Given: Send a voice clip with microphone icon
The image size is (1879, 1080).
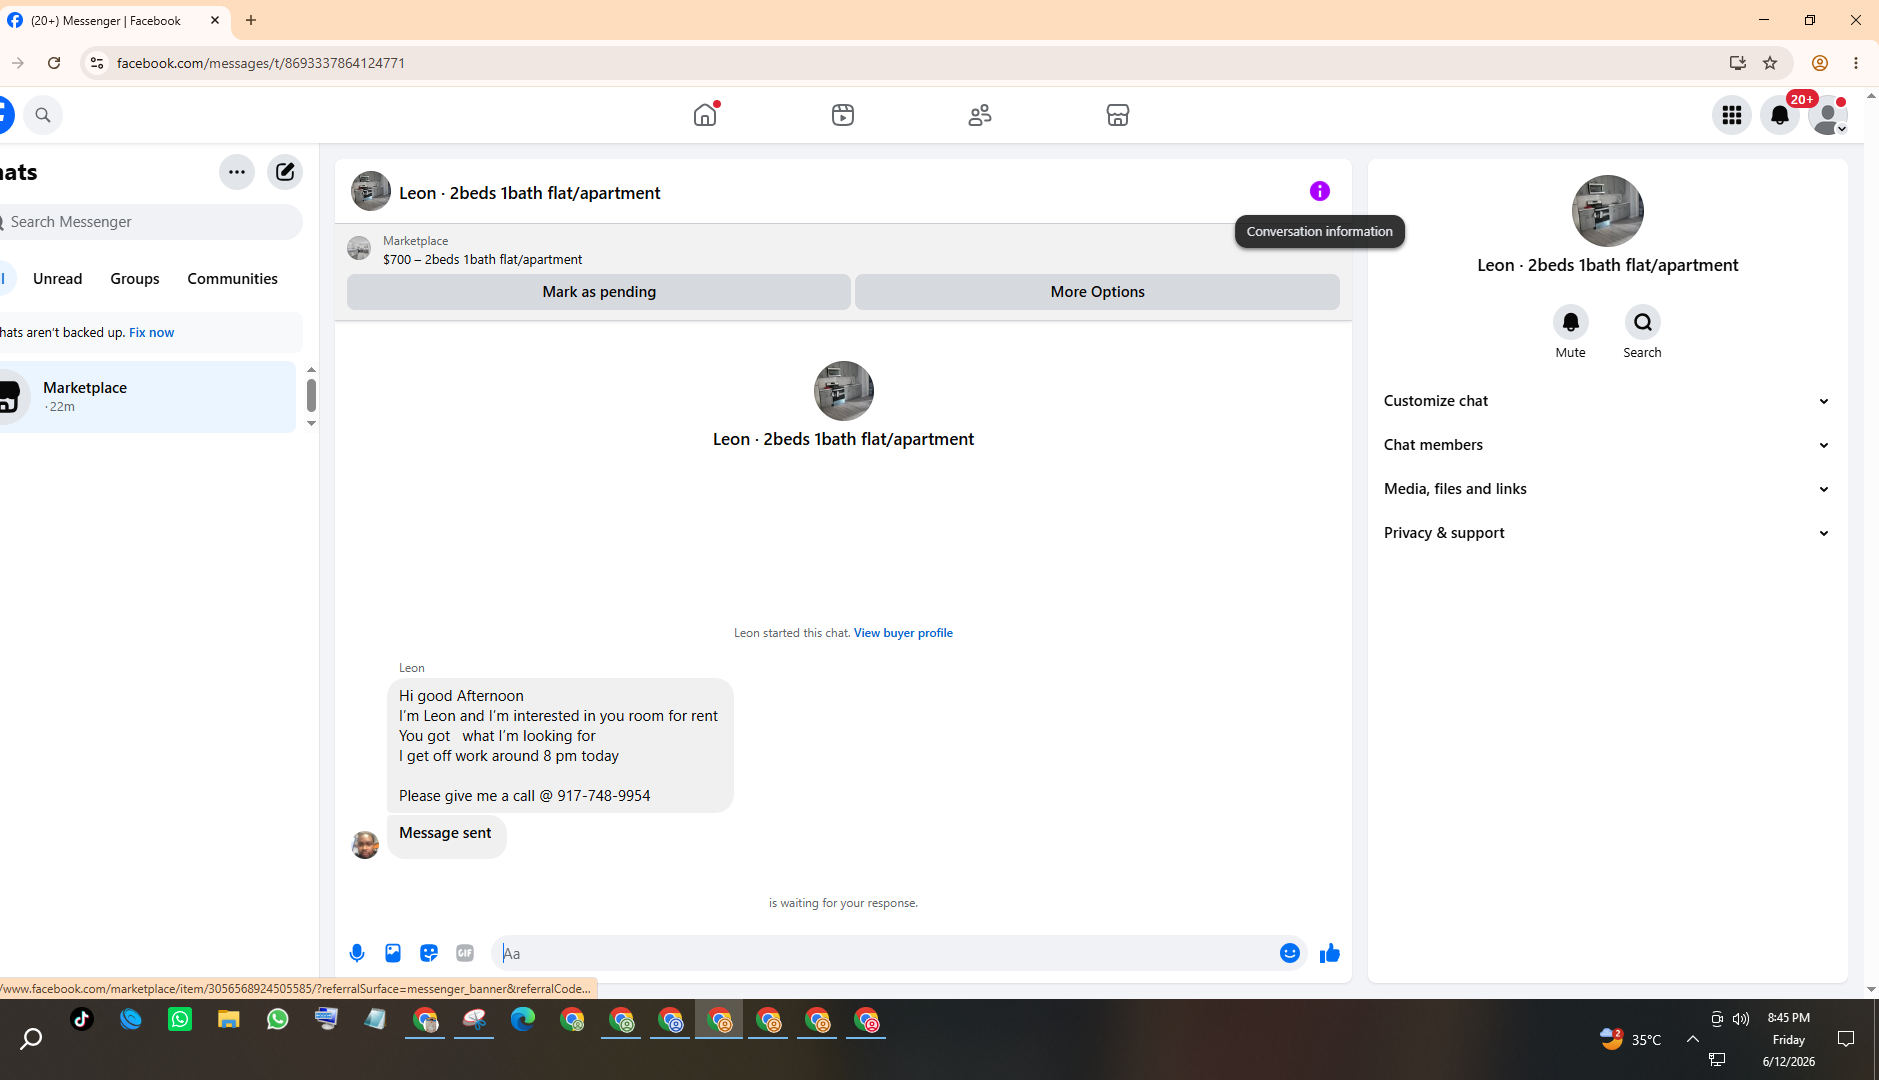Looking at the screenshot, I should (x=357, y=953).
